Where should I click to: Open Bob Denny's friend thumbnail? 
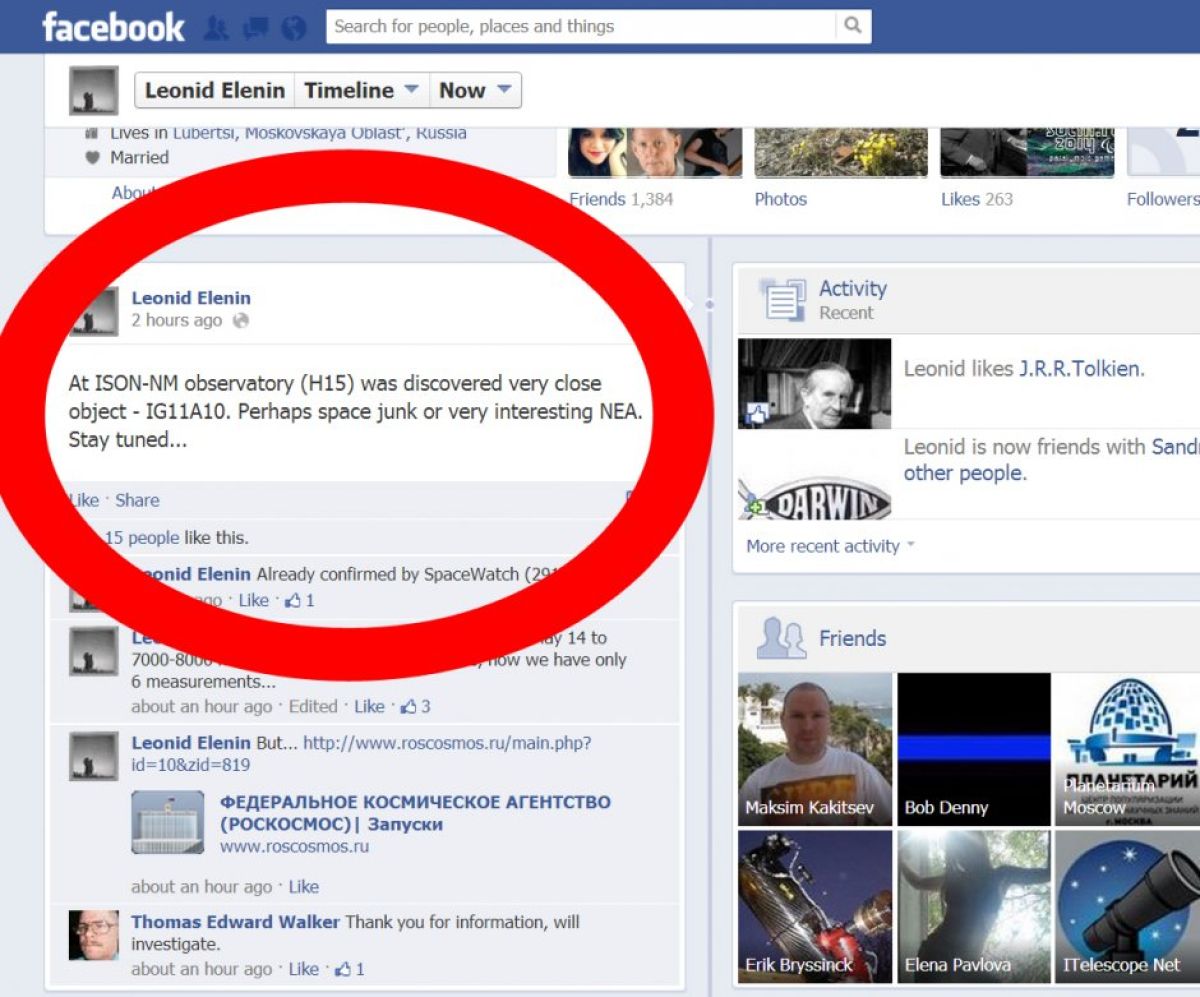coord(973,749)
